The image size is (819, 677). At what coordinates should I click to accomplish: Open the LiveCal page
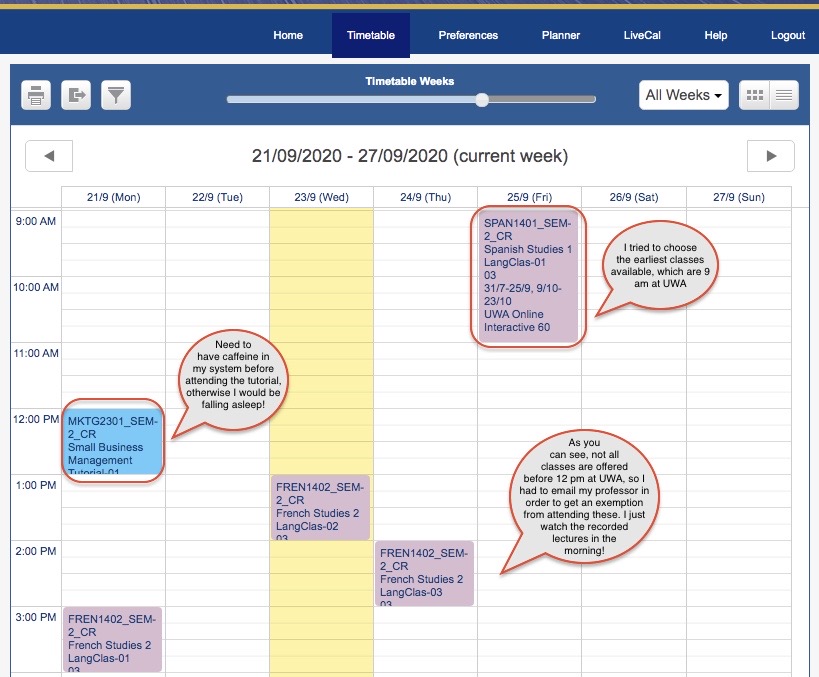pyautogui.click(x=641, y=35)
